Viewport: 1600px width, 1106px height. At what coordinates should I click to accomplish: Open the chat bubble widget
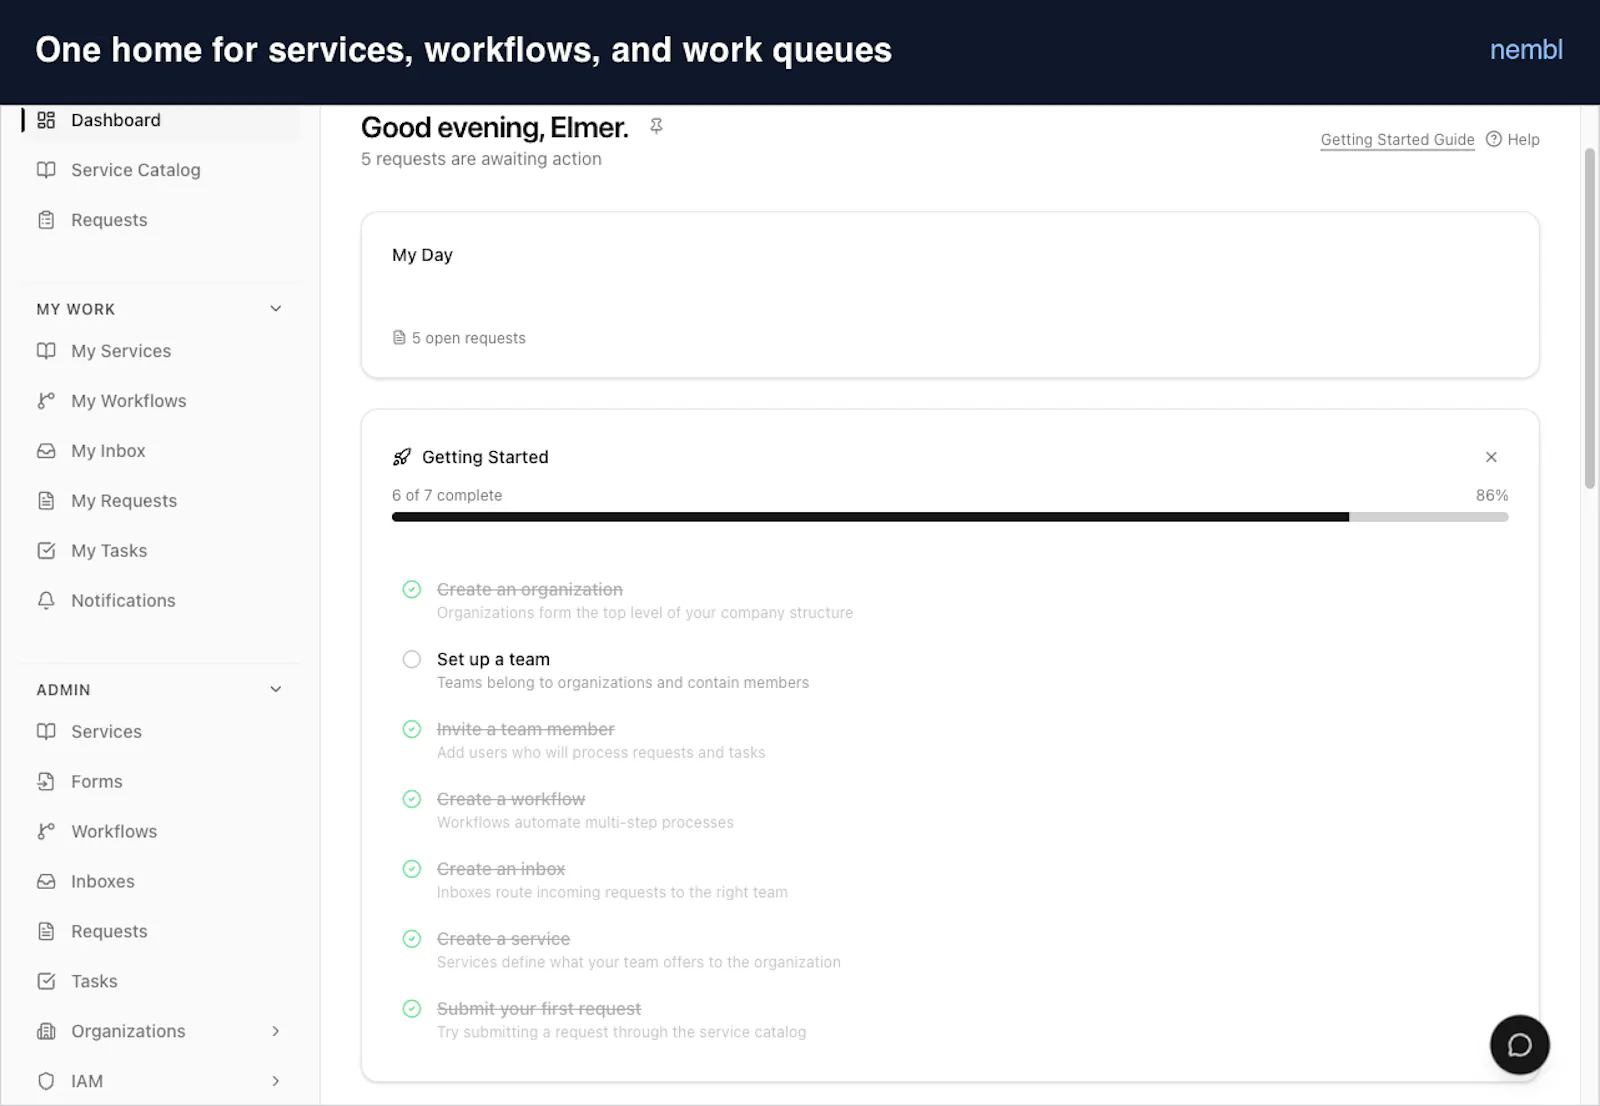point(1519,1045)
